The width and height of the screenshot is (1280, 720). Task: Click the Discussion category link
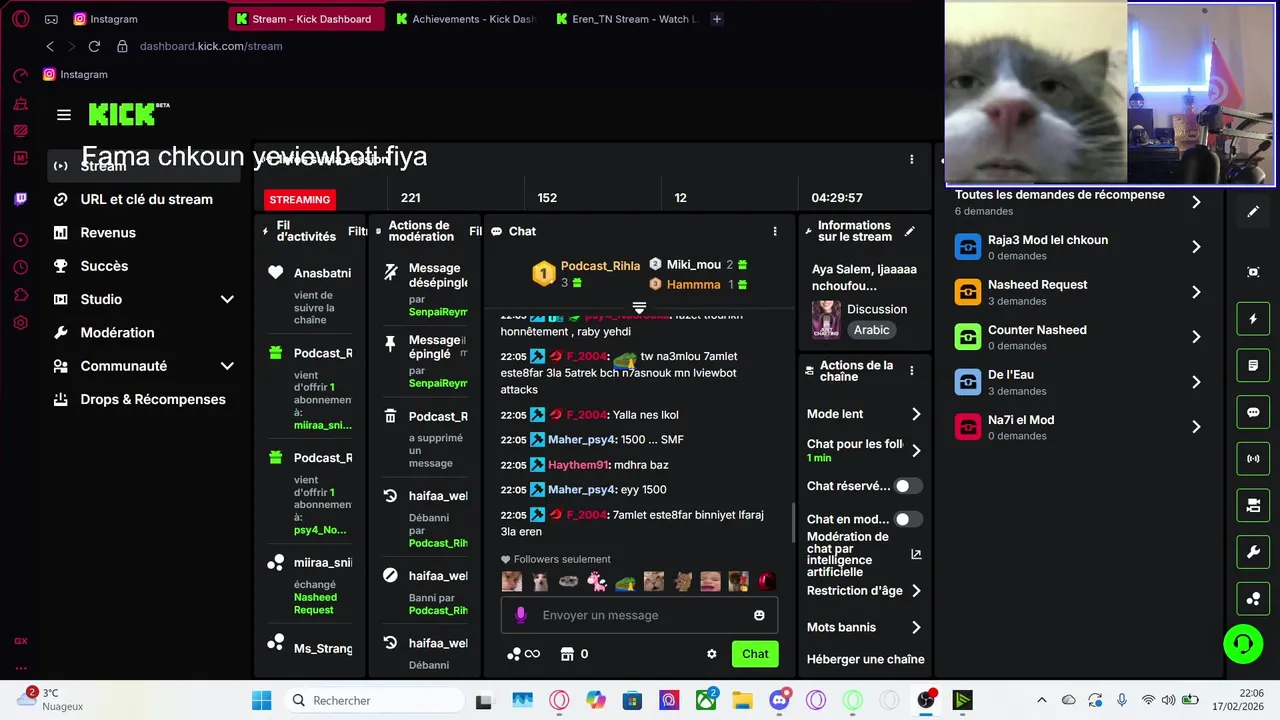click(877, 309)
